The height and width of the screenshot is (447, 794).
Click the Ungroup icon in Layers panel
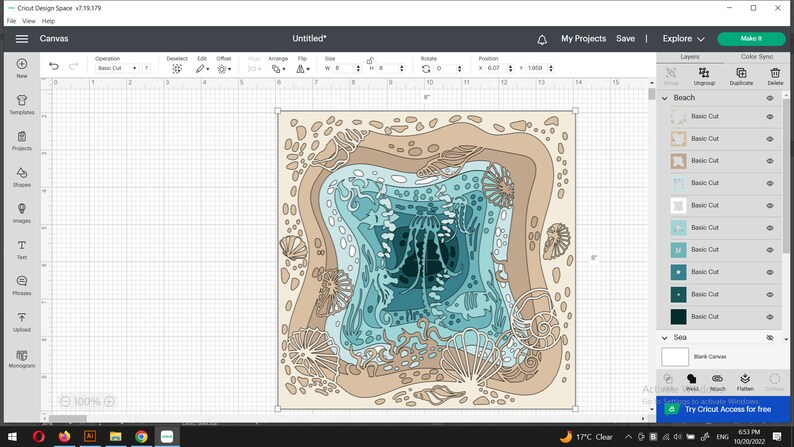click(704, 76)
